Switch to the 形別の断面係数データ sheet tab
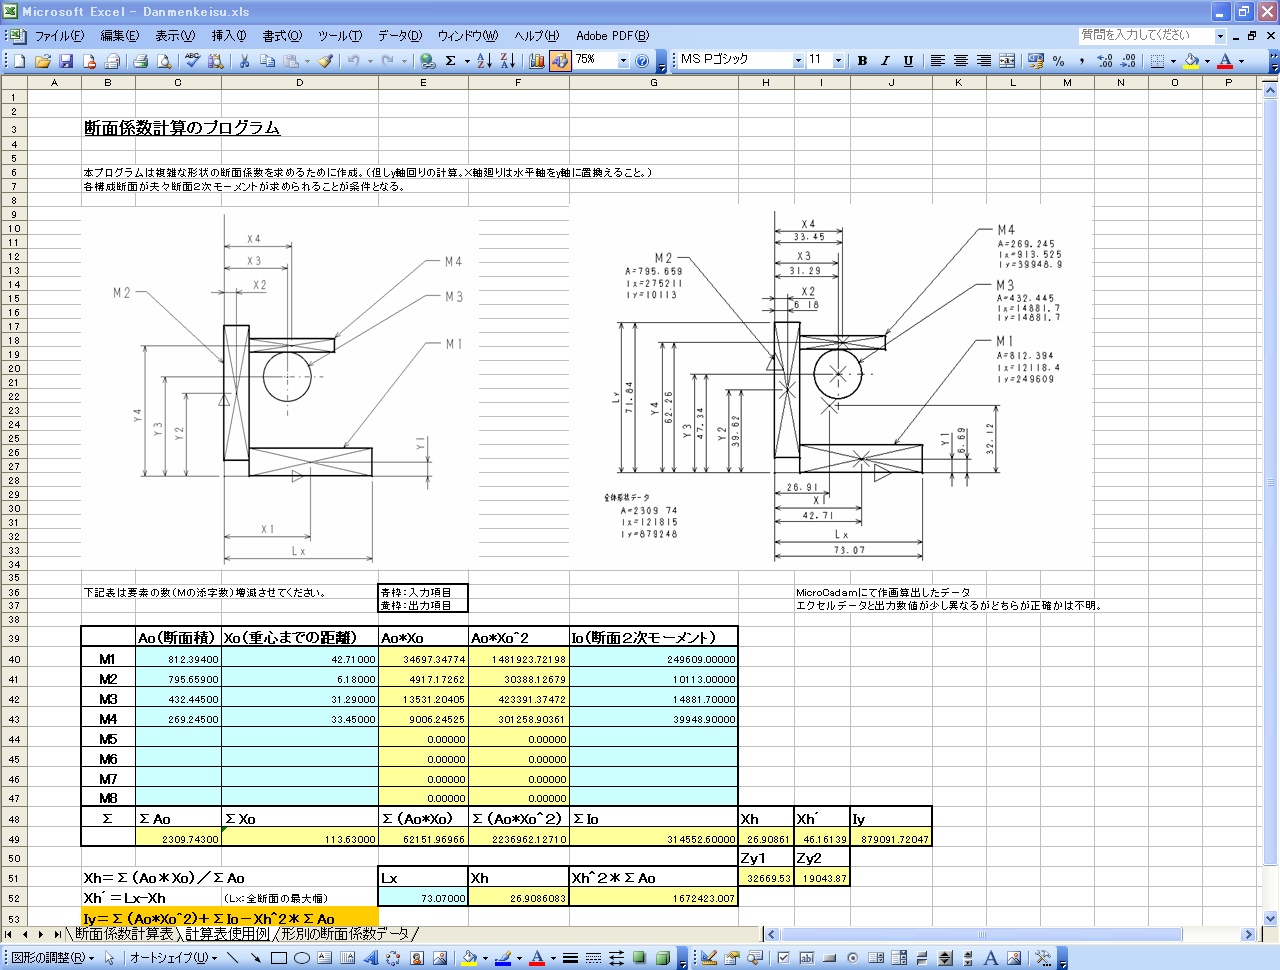Image resolution: width=1280 pixels, height=970 pixels. 345,934
